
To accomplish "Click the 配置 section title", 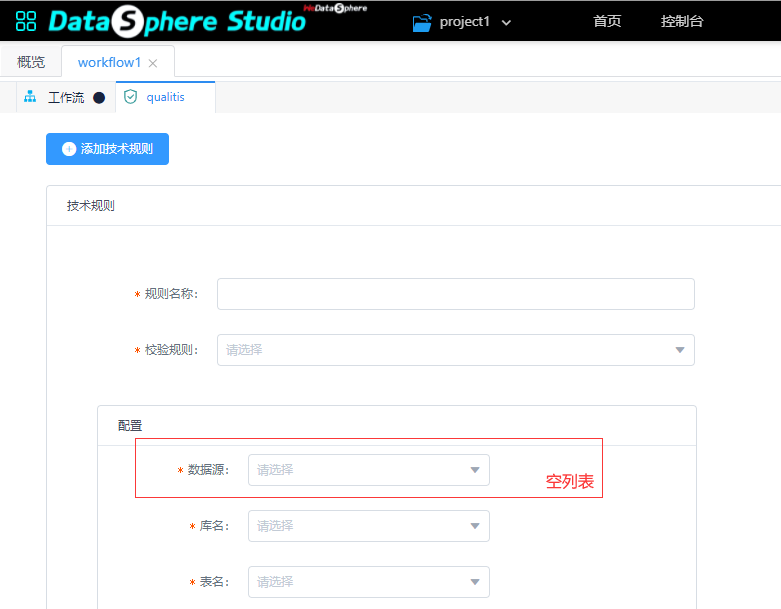I will pyautogui.click(x=130, y=426).
